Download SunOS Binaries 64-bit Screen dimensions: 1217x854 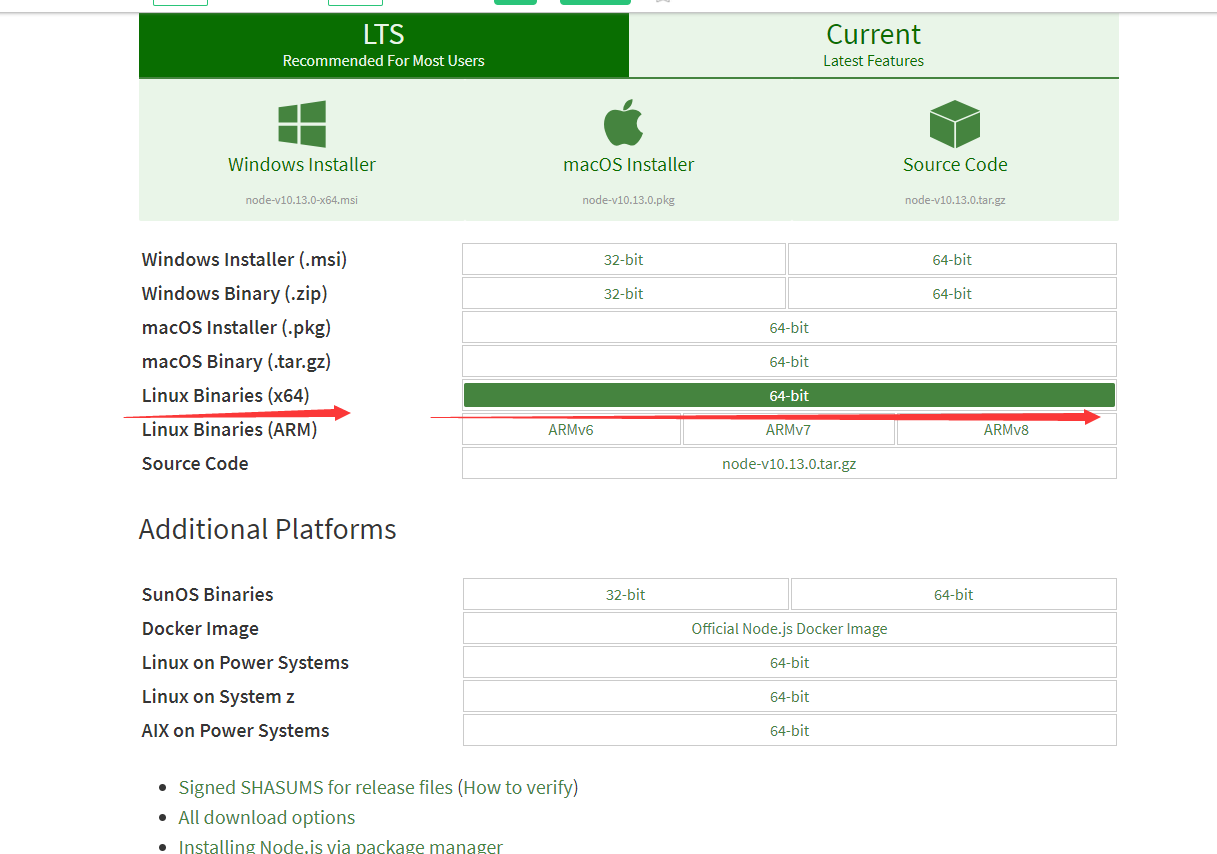[954, 594]
